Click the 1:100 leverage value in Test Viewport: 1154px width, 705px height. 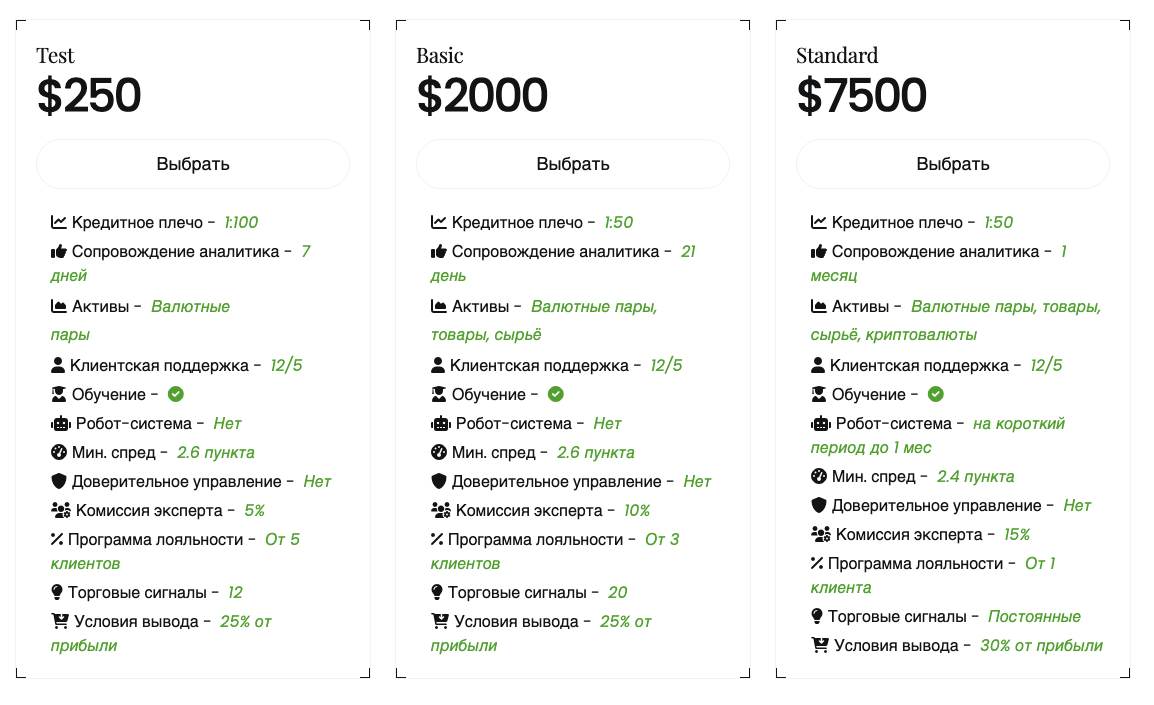coord(241,222)
